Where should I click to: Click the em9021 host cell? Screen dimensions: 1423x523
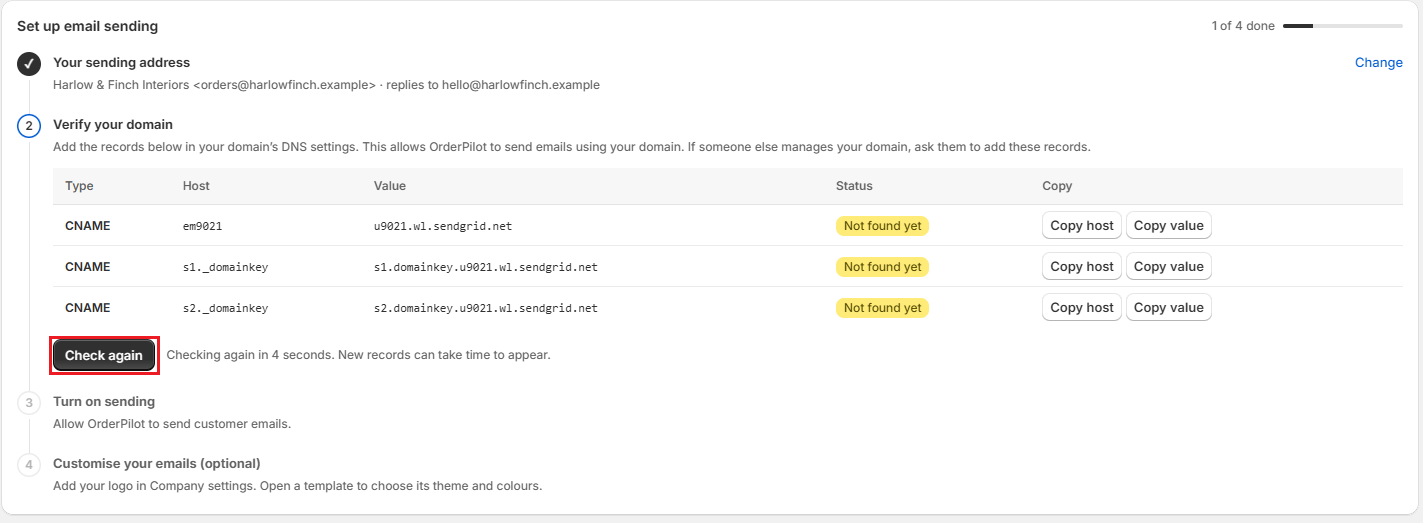point(202,226)
